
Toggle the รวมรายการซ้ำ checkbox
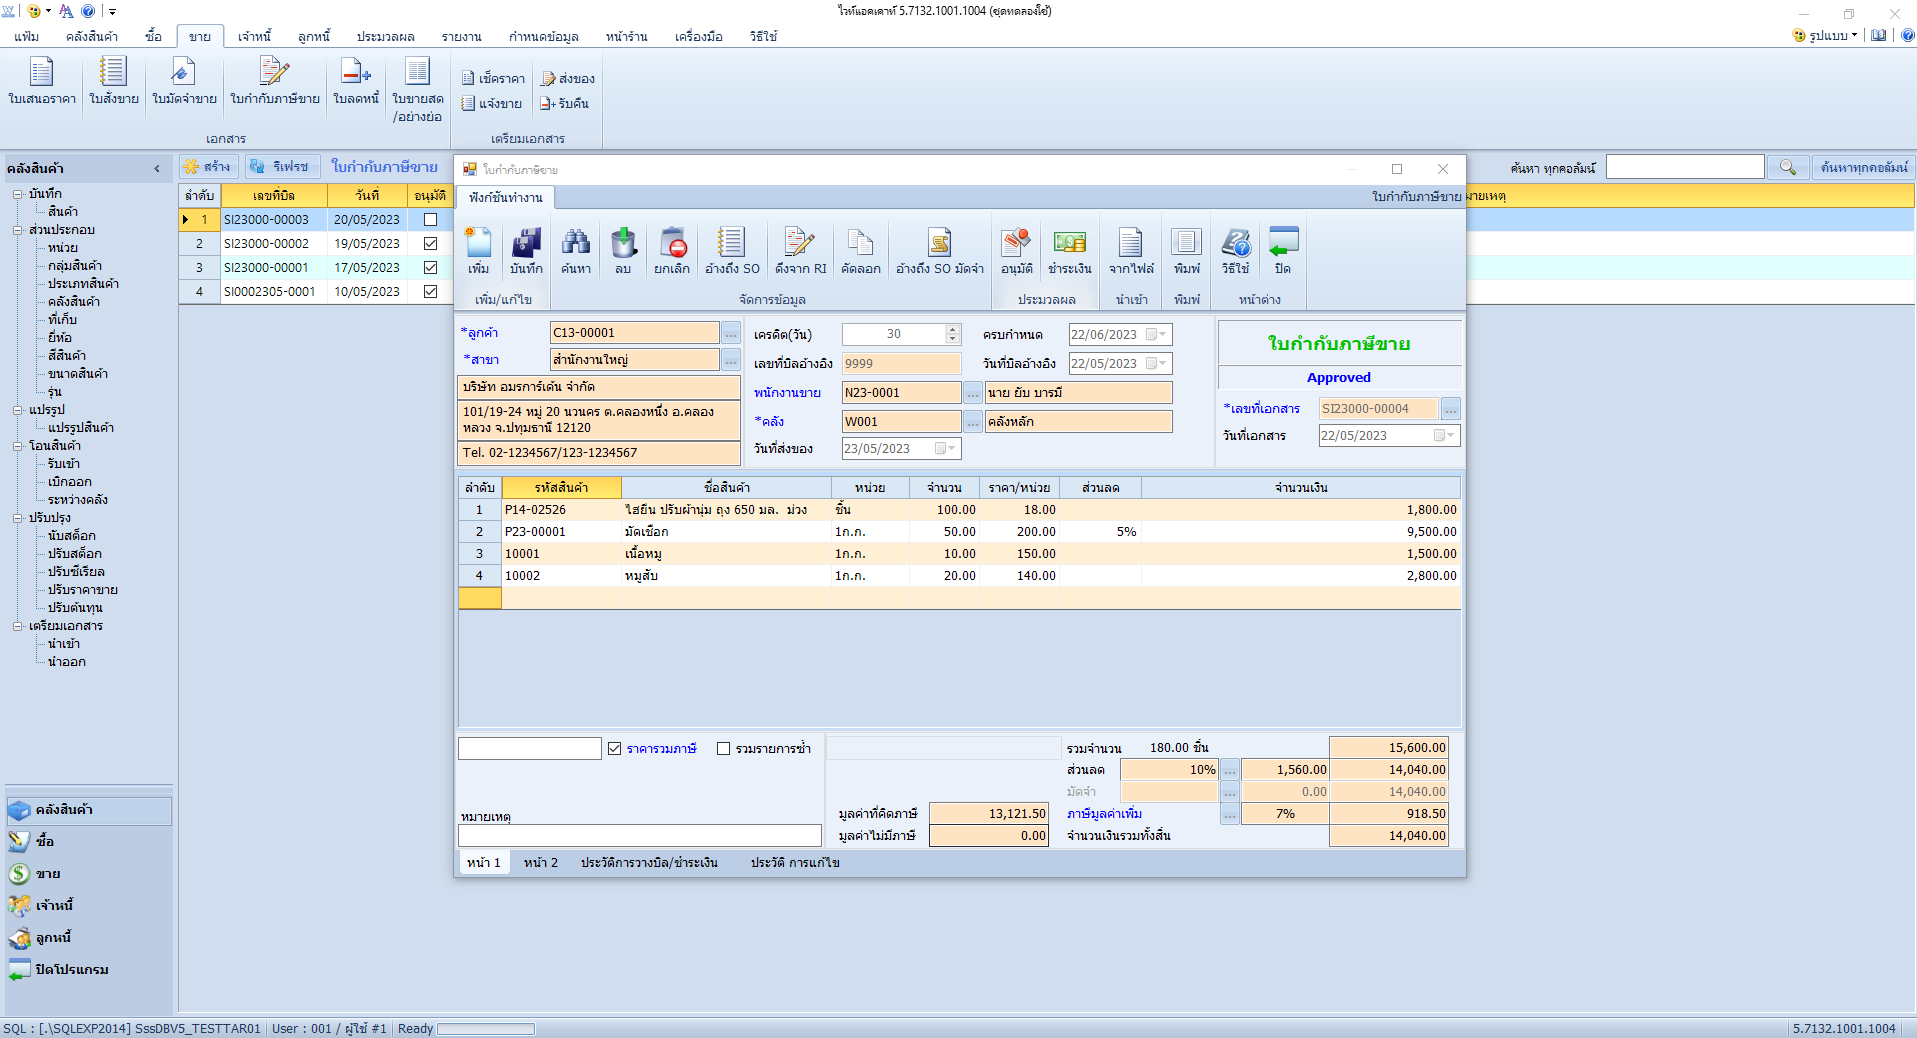click(x=723, y=748)
